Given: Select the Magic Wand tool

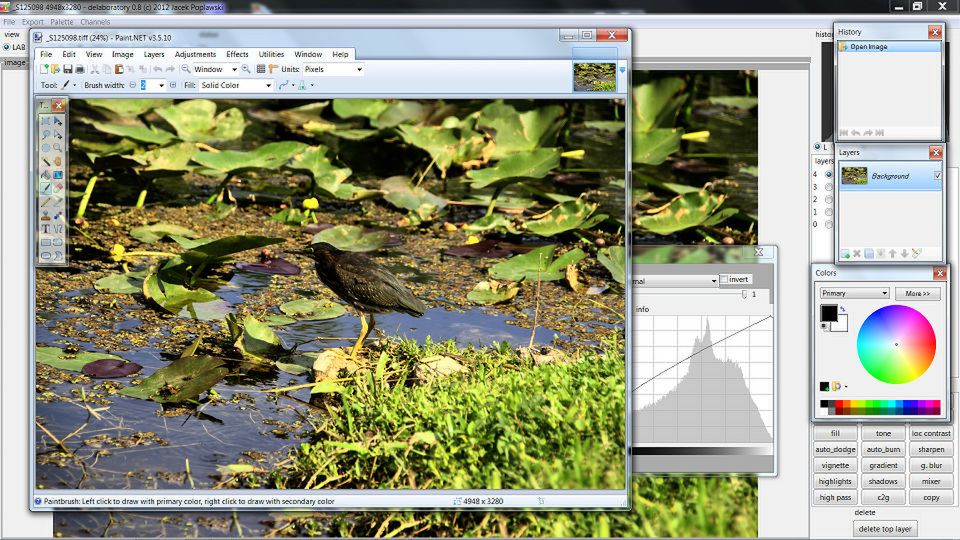Looking at the screenshot, I should (x=46, y=161).
